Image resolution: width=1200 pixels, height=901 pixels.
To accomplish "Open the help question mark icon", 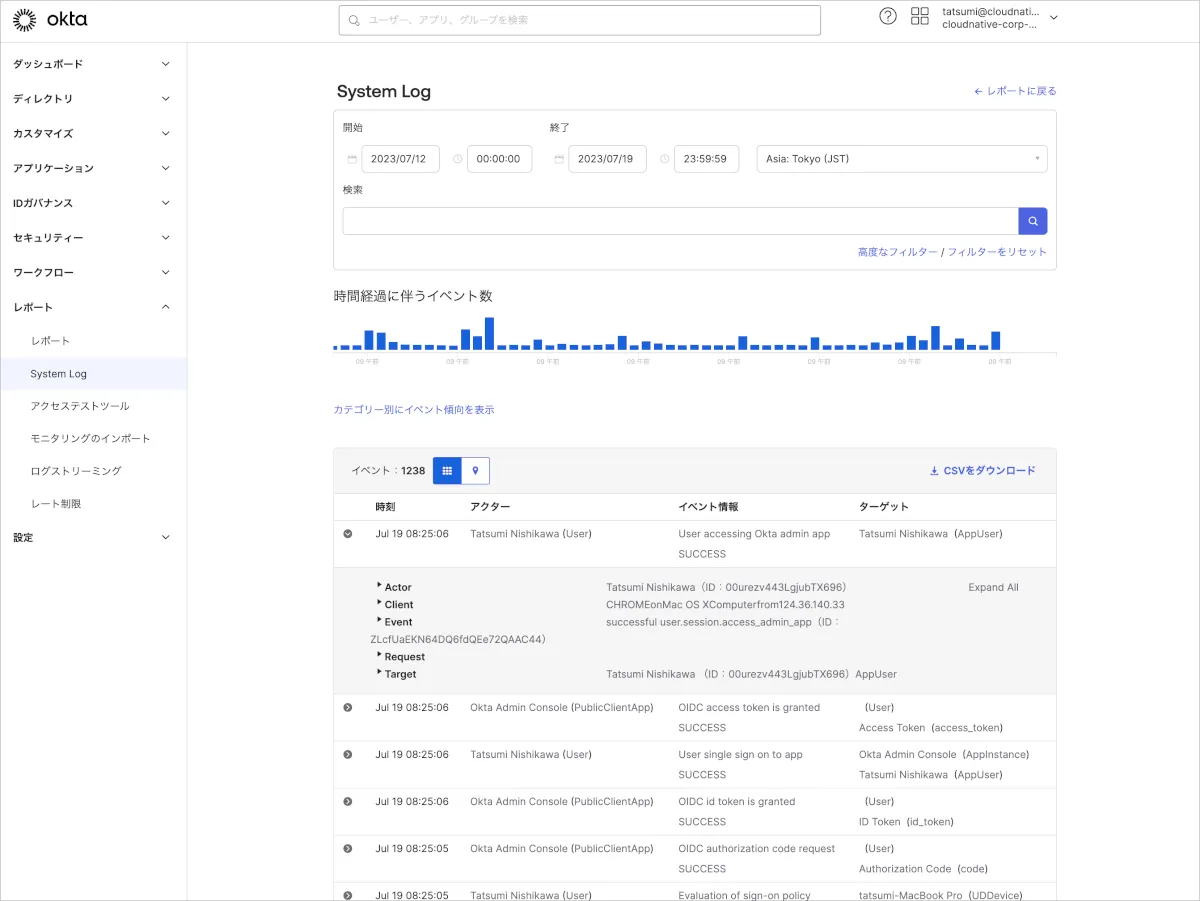I will tap(887, 16).
